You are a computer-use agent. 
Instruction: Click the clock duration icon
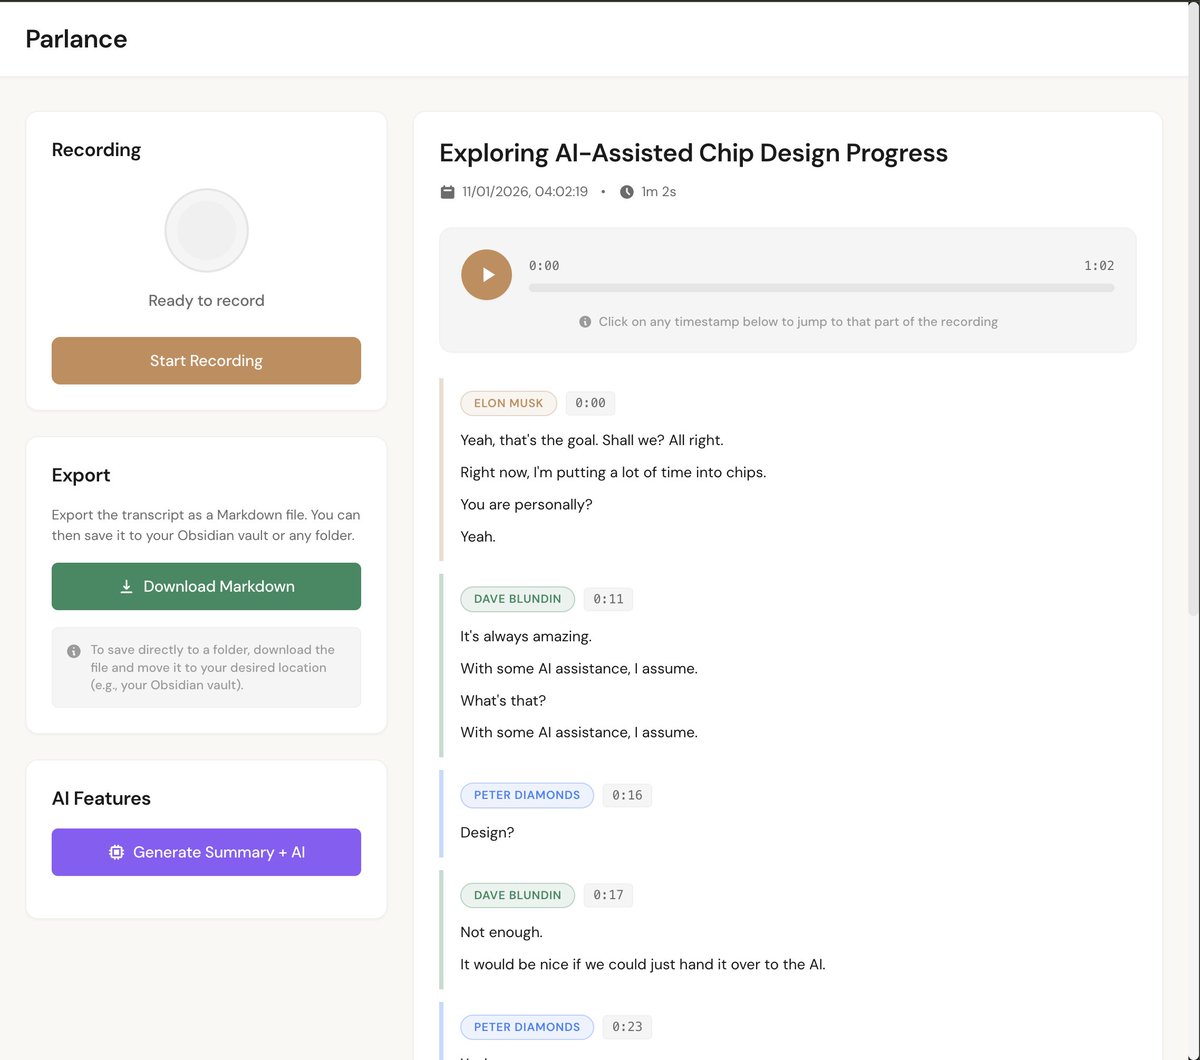(x=627, y=191)
